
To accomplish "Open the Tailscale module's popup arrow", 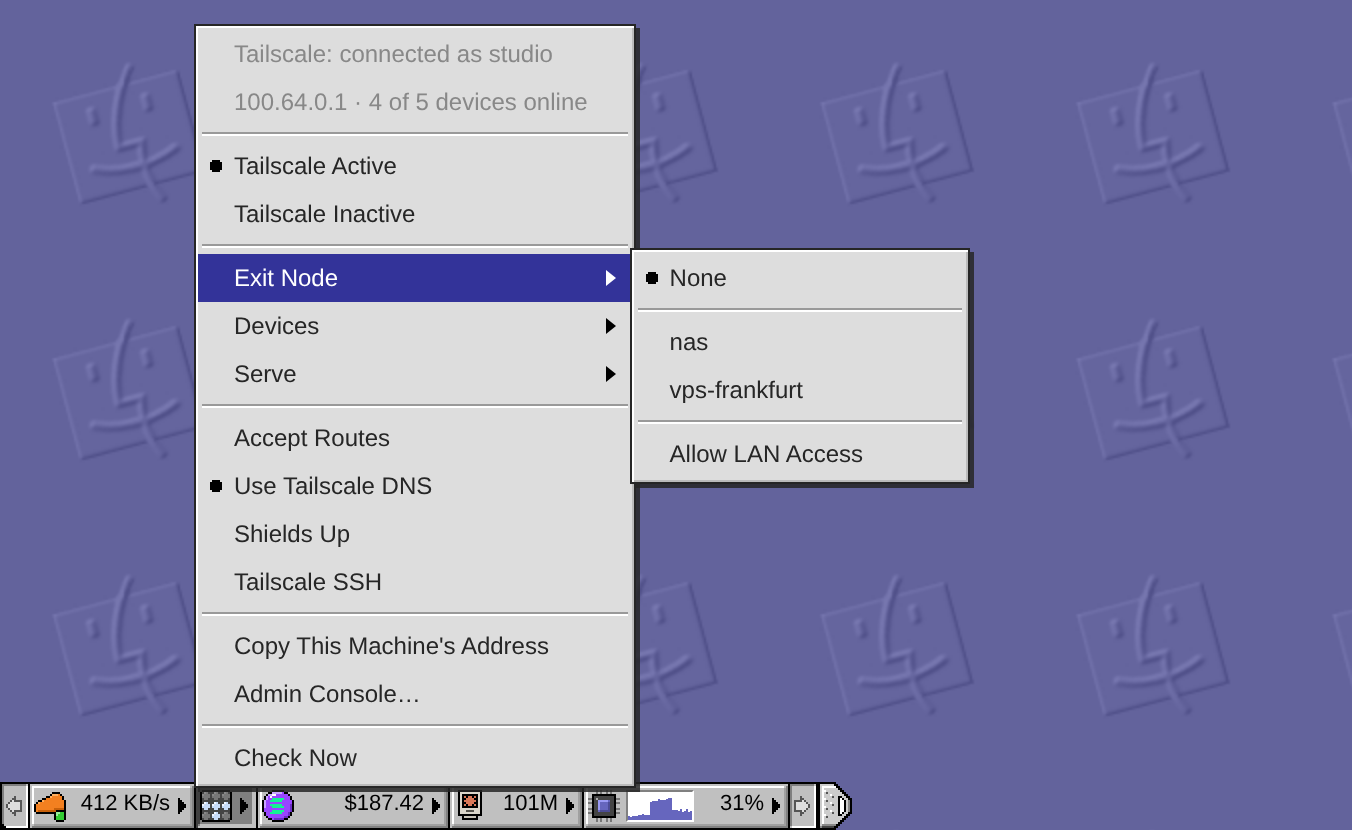I will click(x=244, y=805).
